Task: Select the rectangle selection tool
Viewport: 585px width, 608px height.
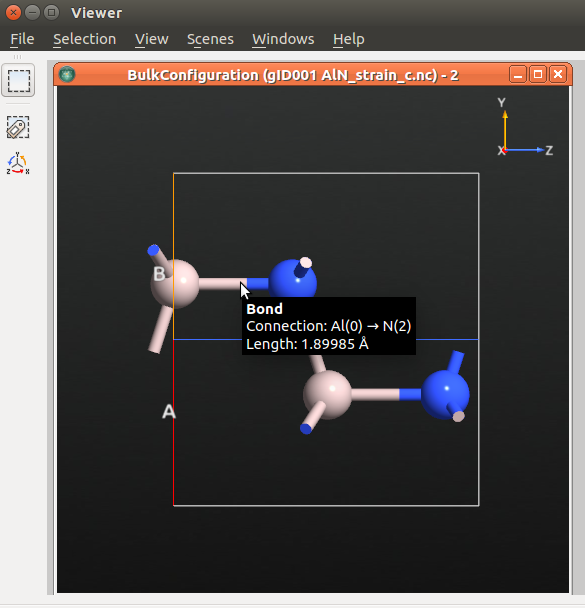Action: pos(18,80)
